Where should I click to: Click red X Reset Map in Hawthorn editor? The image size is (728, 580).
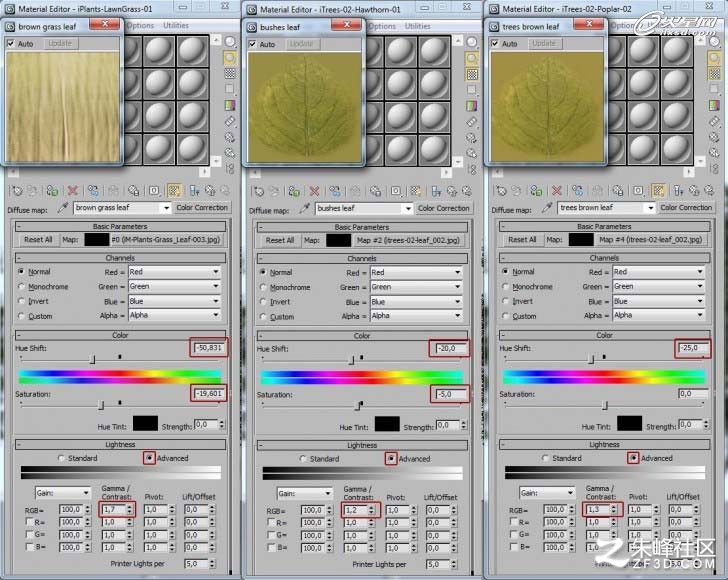pyautogui.click(x=314, y=191)
